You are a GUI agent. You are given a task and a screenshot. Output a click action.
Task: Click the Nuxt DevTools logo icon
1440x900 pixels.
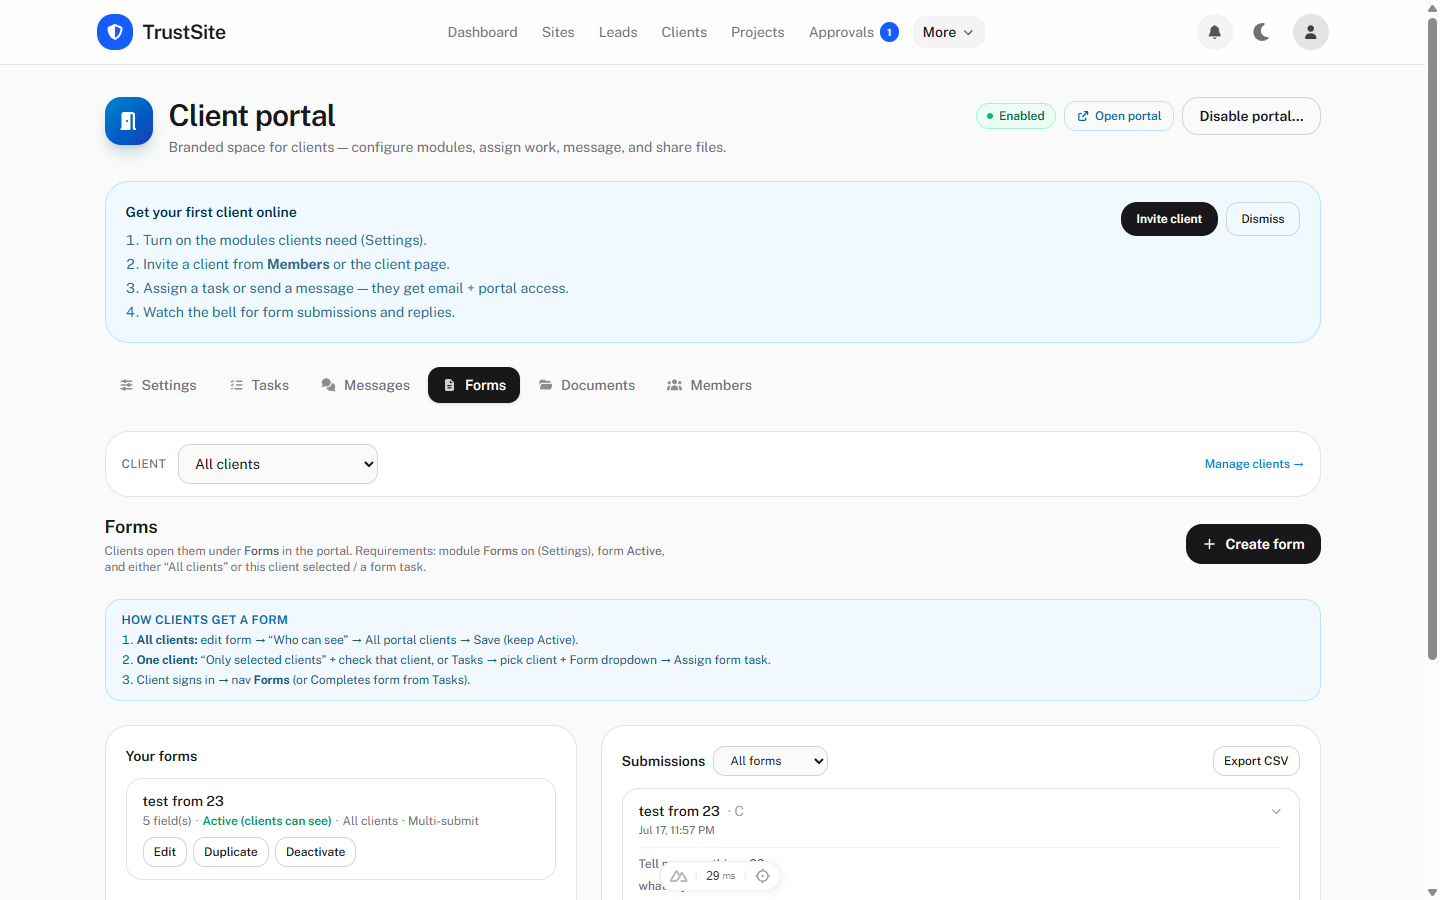(x=678, y=876)
